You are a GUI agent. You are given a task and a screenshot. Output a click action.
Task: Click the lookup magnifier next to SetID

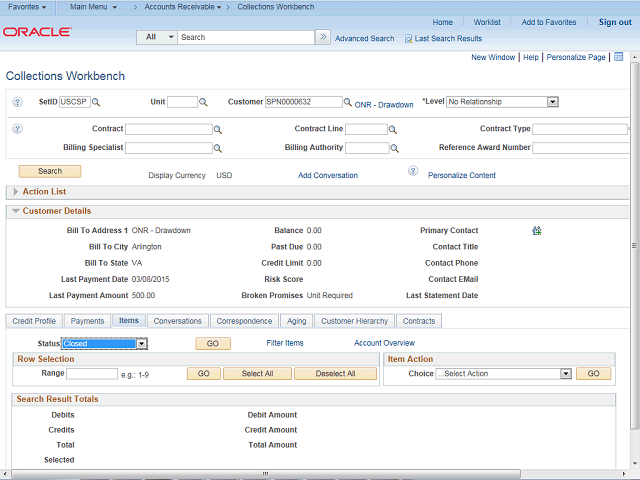96,102
